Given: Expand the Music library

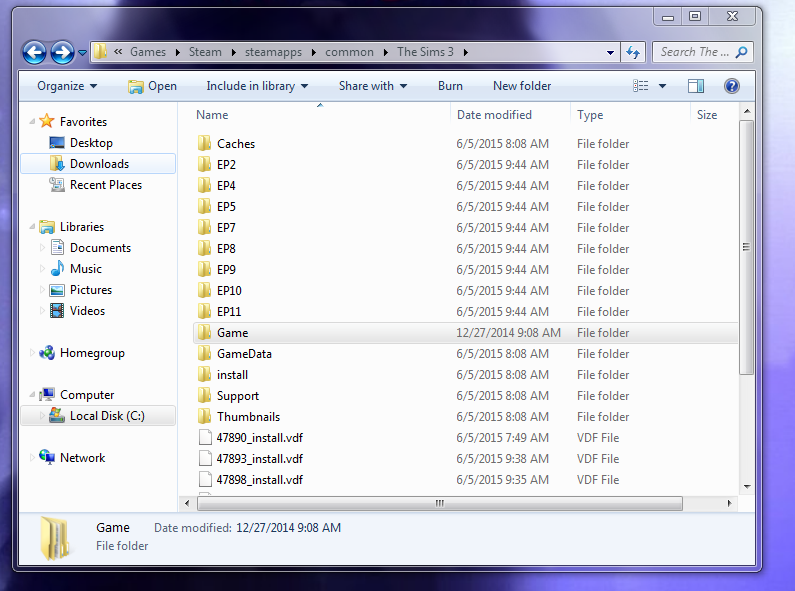Looking at the screenshot, I should click(43, 269).
